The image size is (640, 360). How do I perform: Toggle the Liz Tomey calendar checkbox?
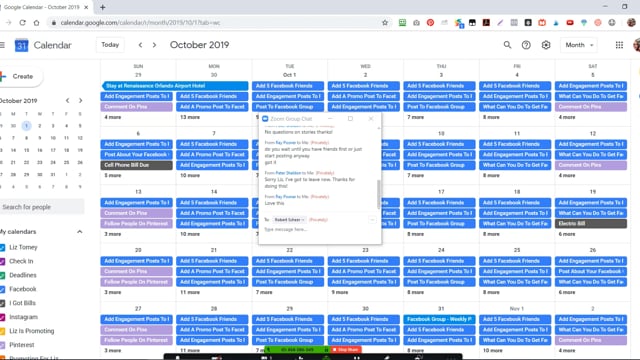pos(2,247)
